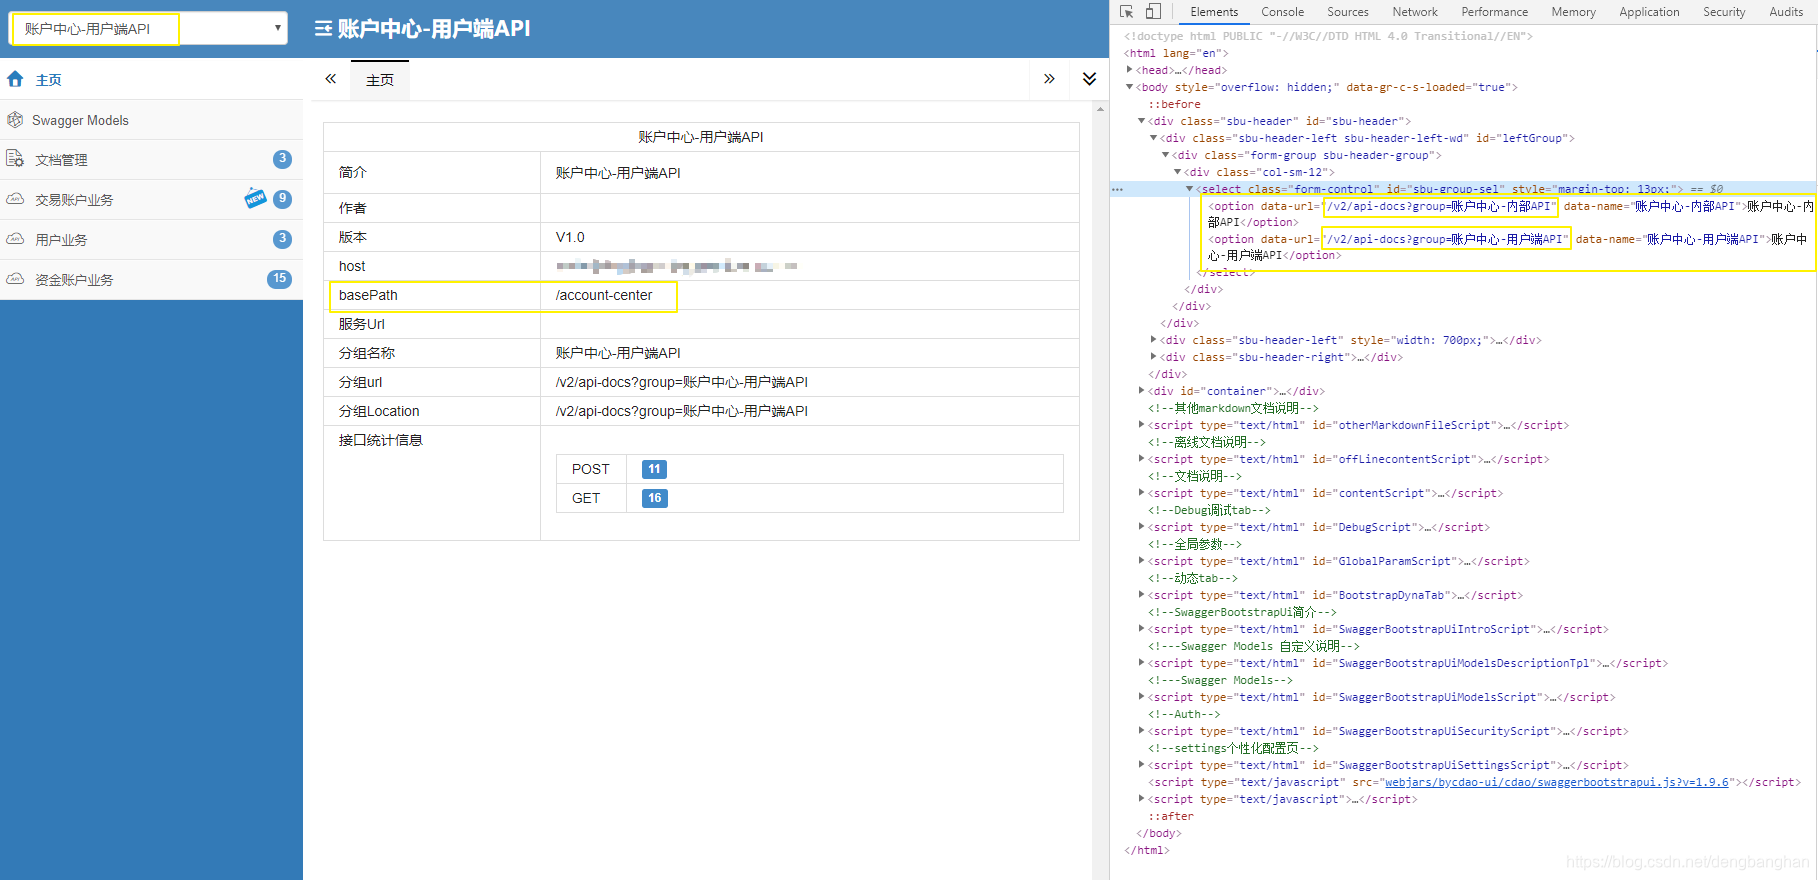This screenshot has height=880, width=1818.
Task: Click the 分组Location value text
Action: pos(682,411)
